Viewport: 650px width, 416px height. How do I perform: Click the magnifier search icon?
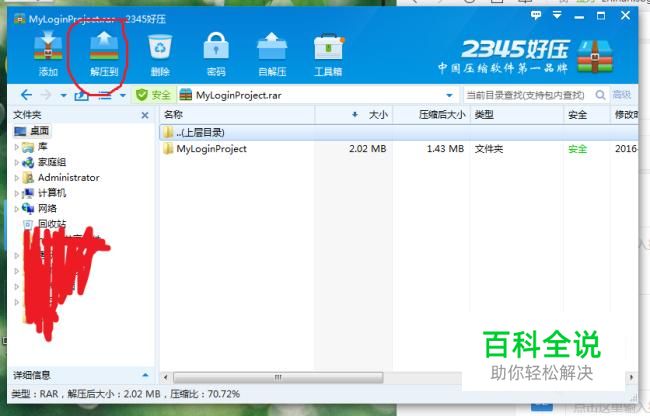coord(600,95)
